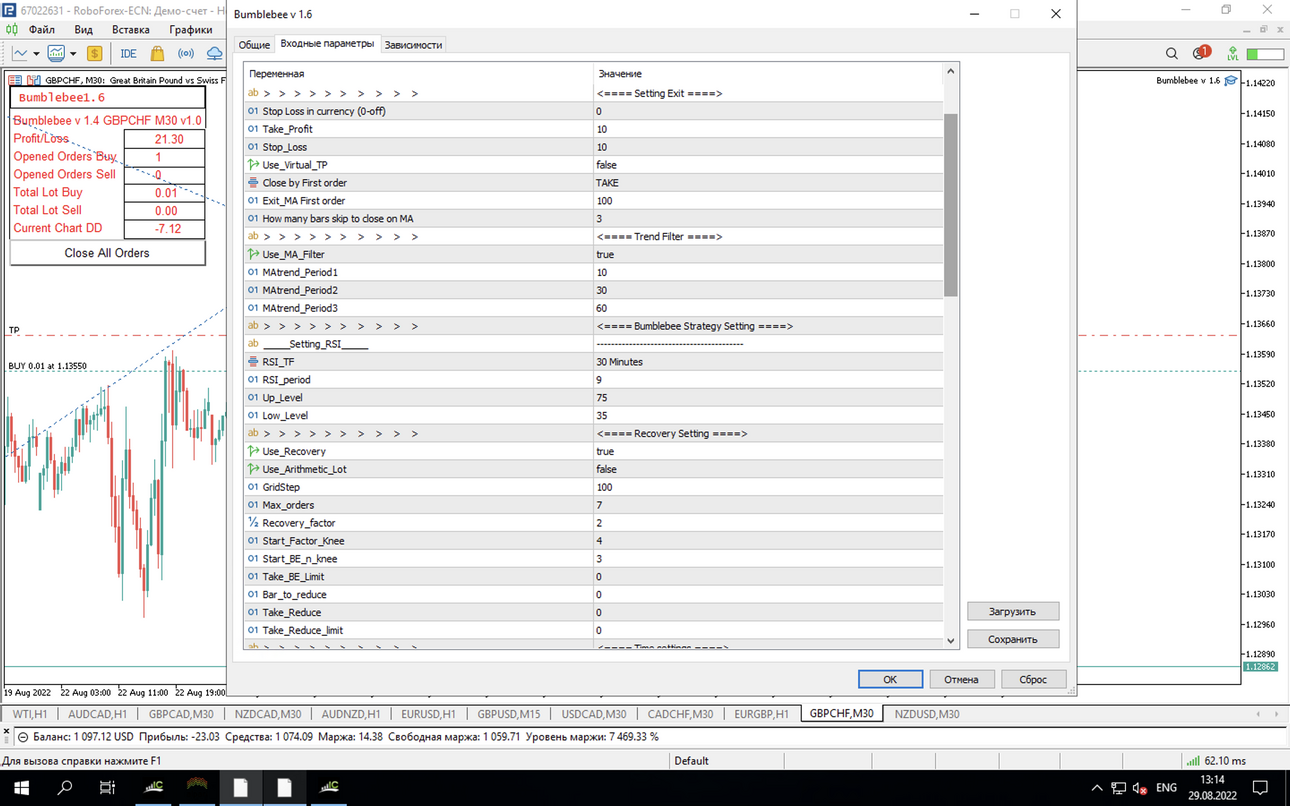Switch to the NZDUSD,M30 chart tab
Image resolution: width=1290 pixels, height=806 pixels.
coord(927,714)
